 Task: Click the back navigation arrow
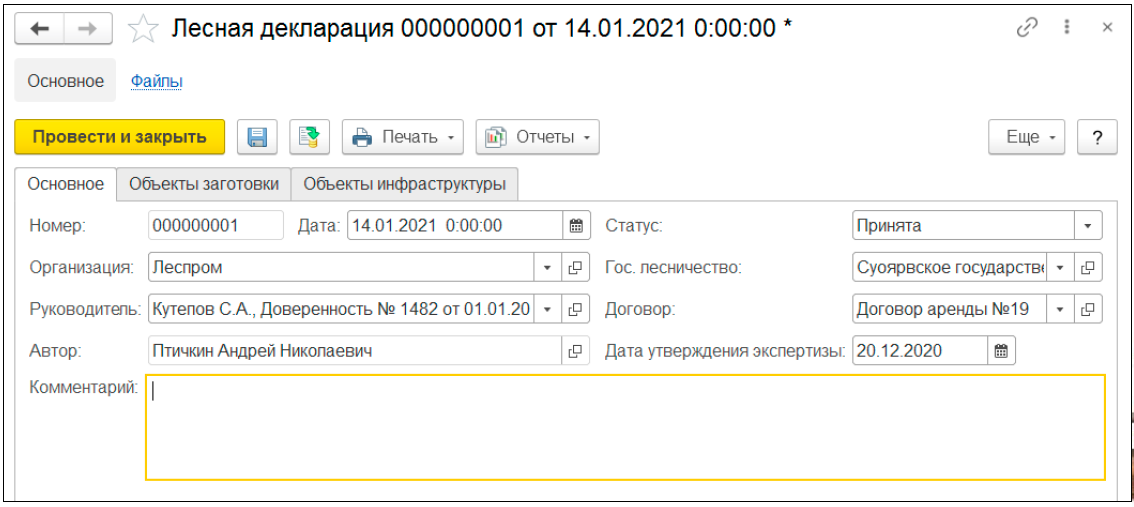pyautogui.click(x=40, y=29)
